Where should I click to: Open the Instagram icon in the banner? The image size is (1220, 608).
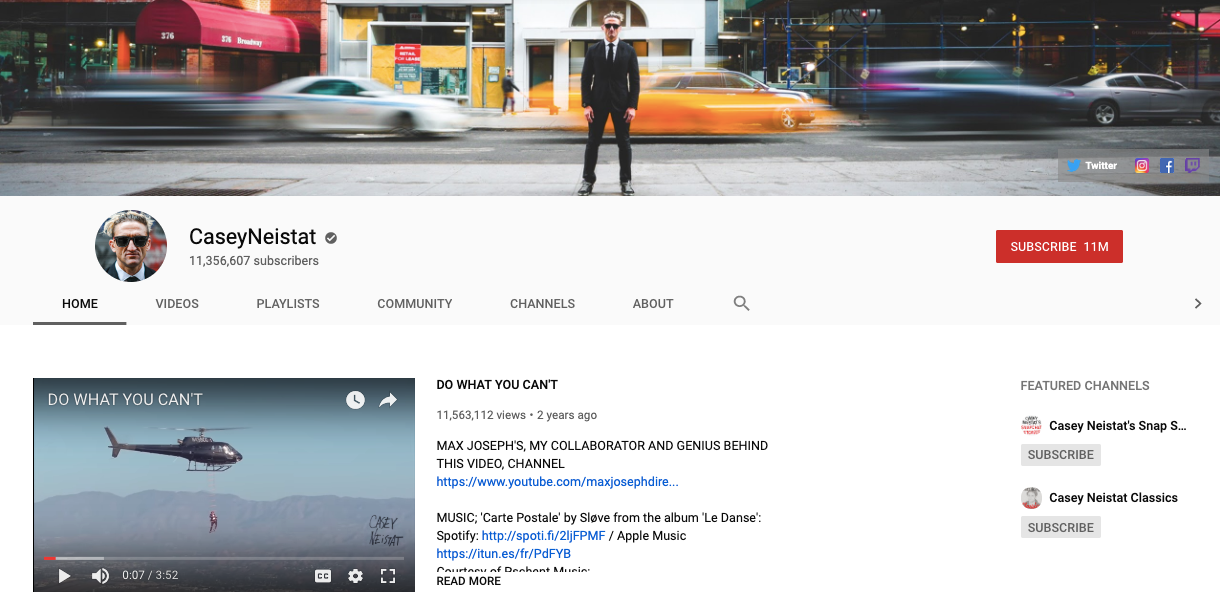pos(1142,166)
